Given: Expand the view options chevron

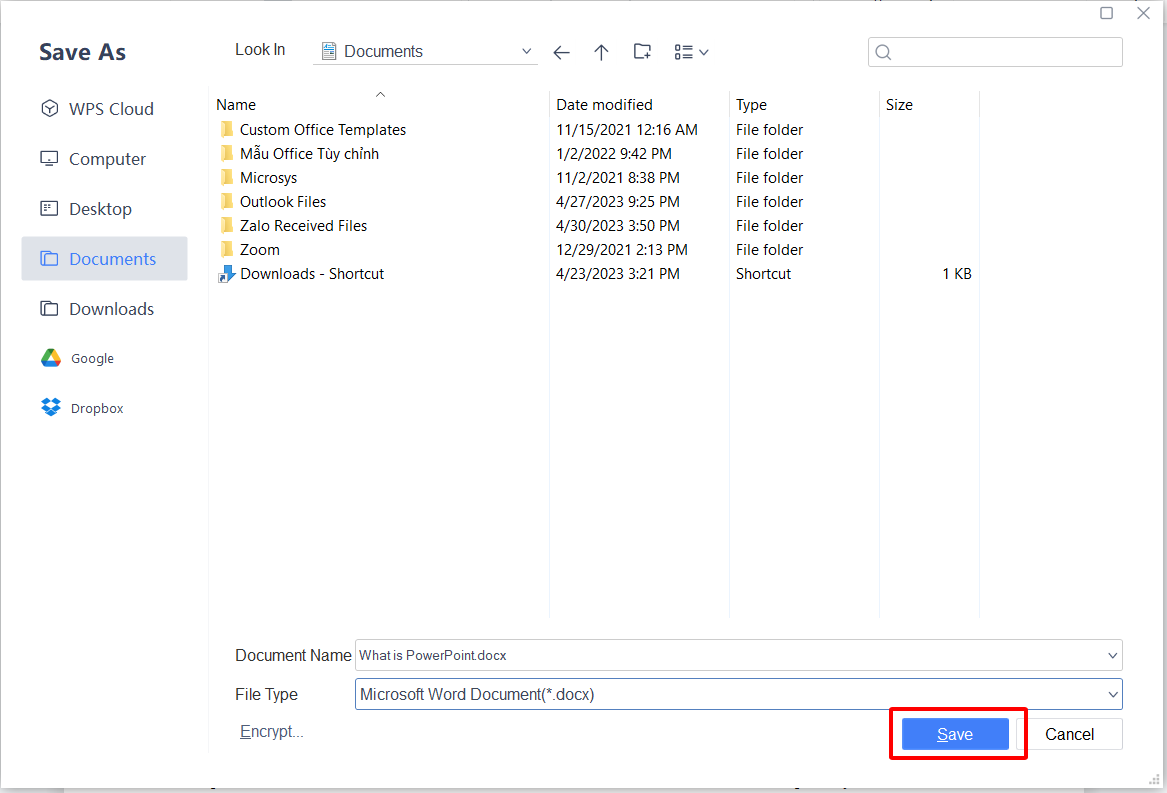Looking at the screenshot, I should (x=706, y=51).
